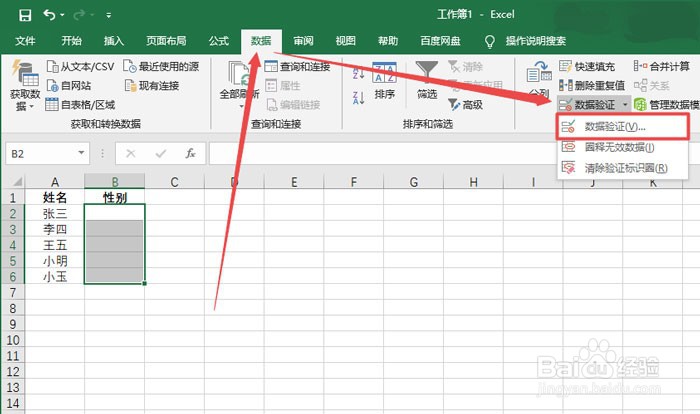Click 删除重复值 button

click(x=592, y=85)
